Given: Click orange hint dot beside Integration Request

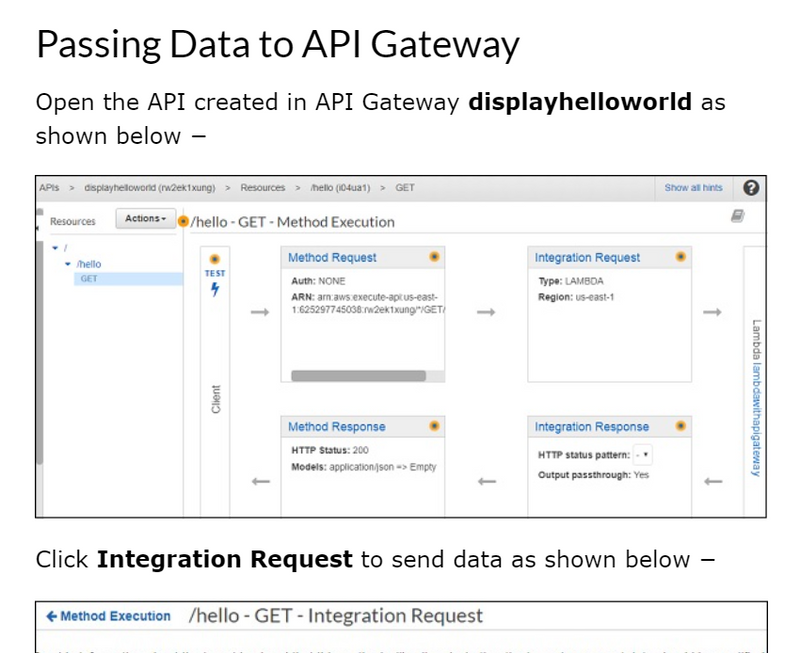Looking at the screenshot, I should 680,257.
